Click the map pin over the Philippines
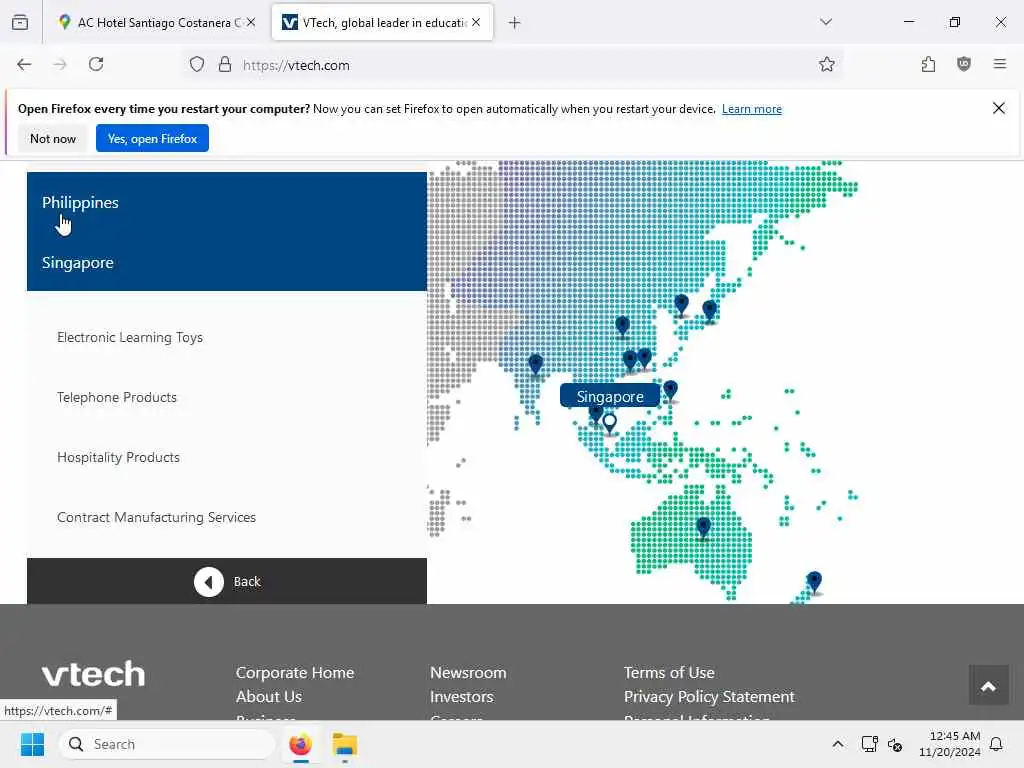The height and width of the screenshot is (768, 1024). click(x=671, y=391)
